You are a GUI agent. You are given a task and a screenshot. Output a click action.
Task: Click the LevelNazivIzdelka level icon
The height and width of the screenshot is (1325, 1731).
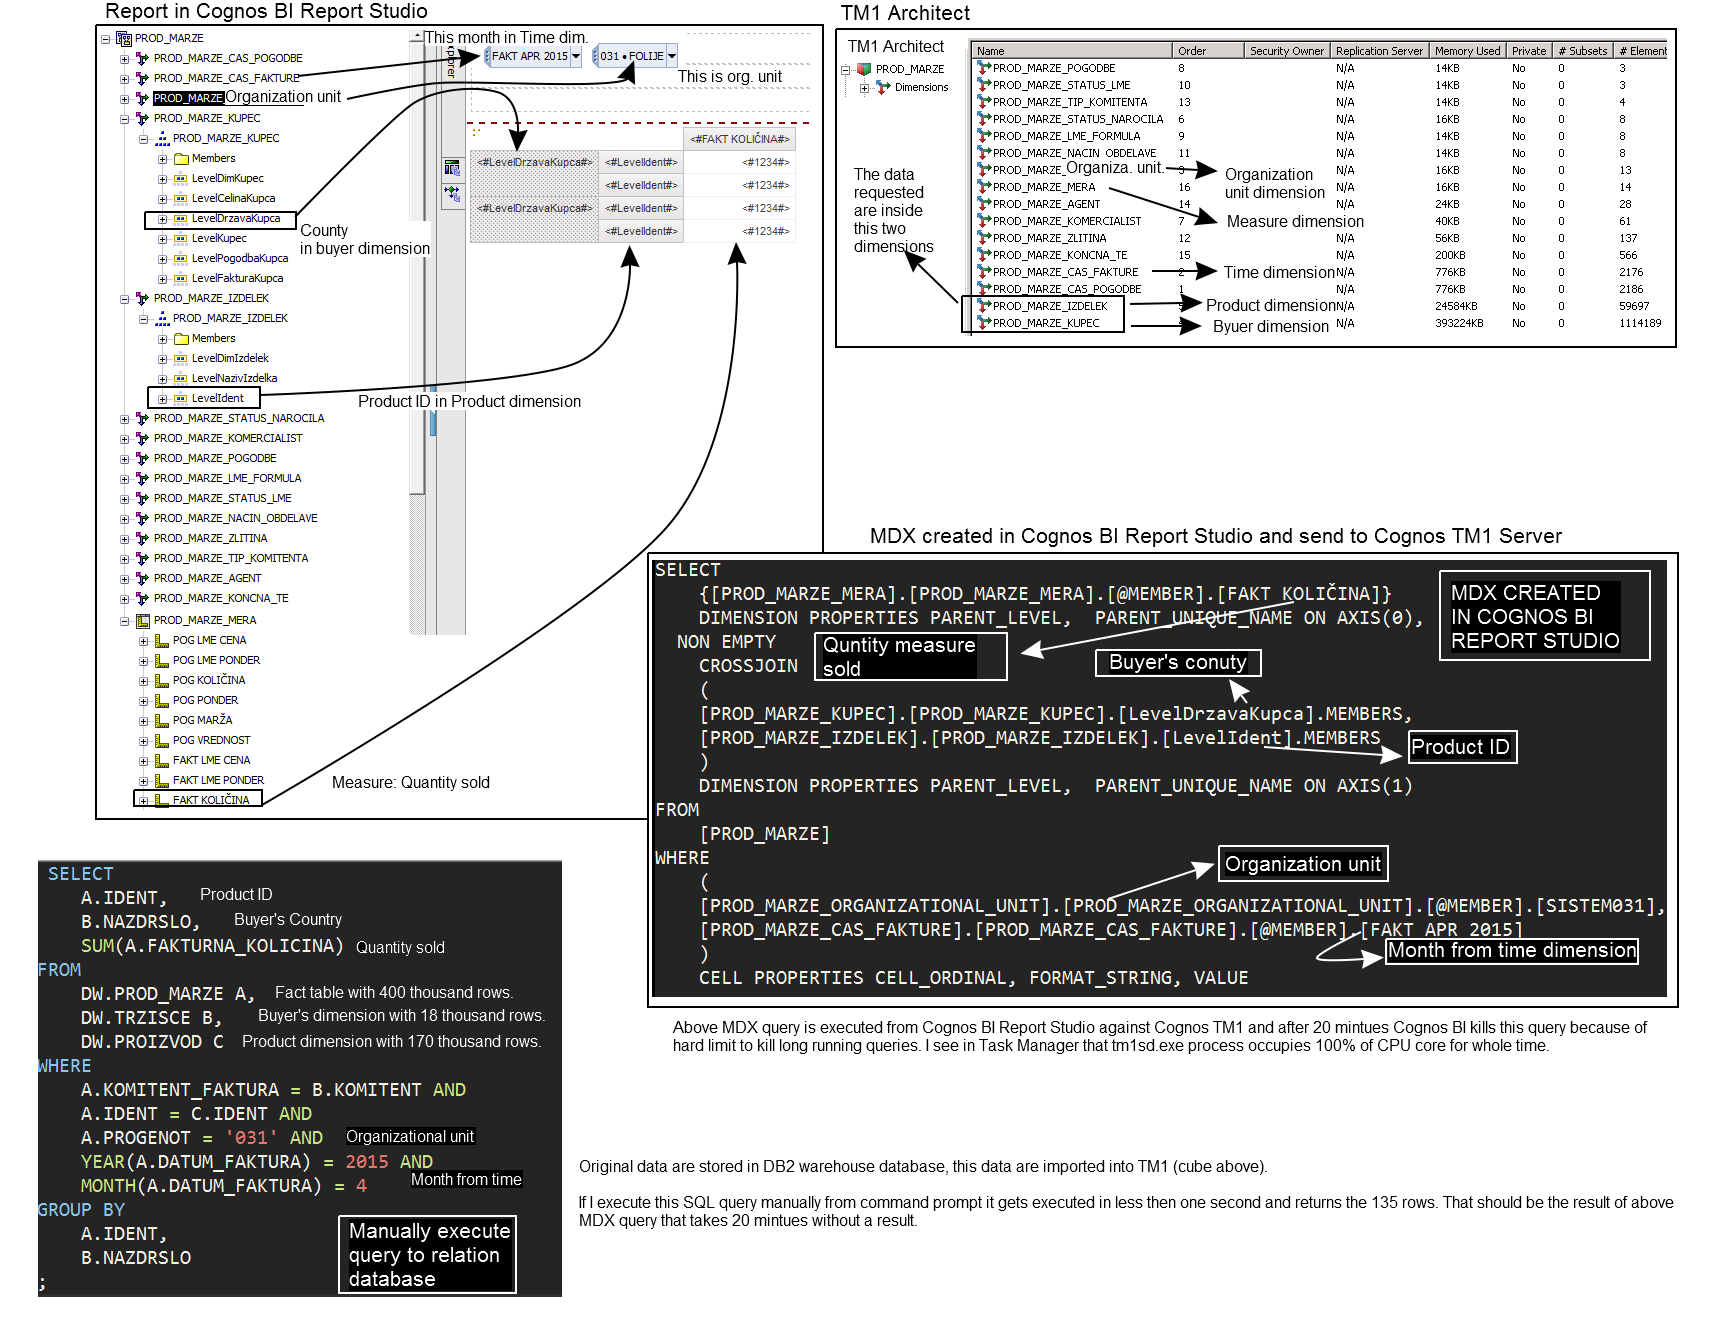click(x=181, y=379)
